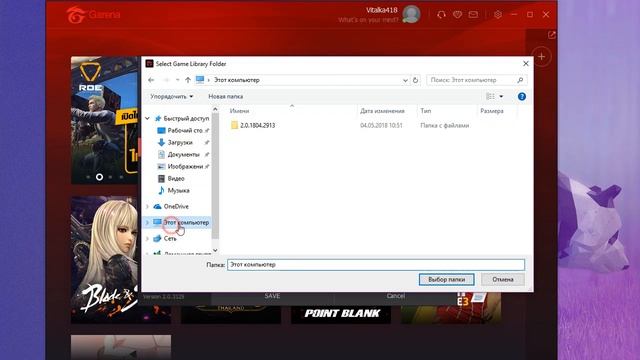This screenshot has width=640, height=360.
Task: Open the view options dropdown arrow
Action: click(501, 97)
